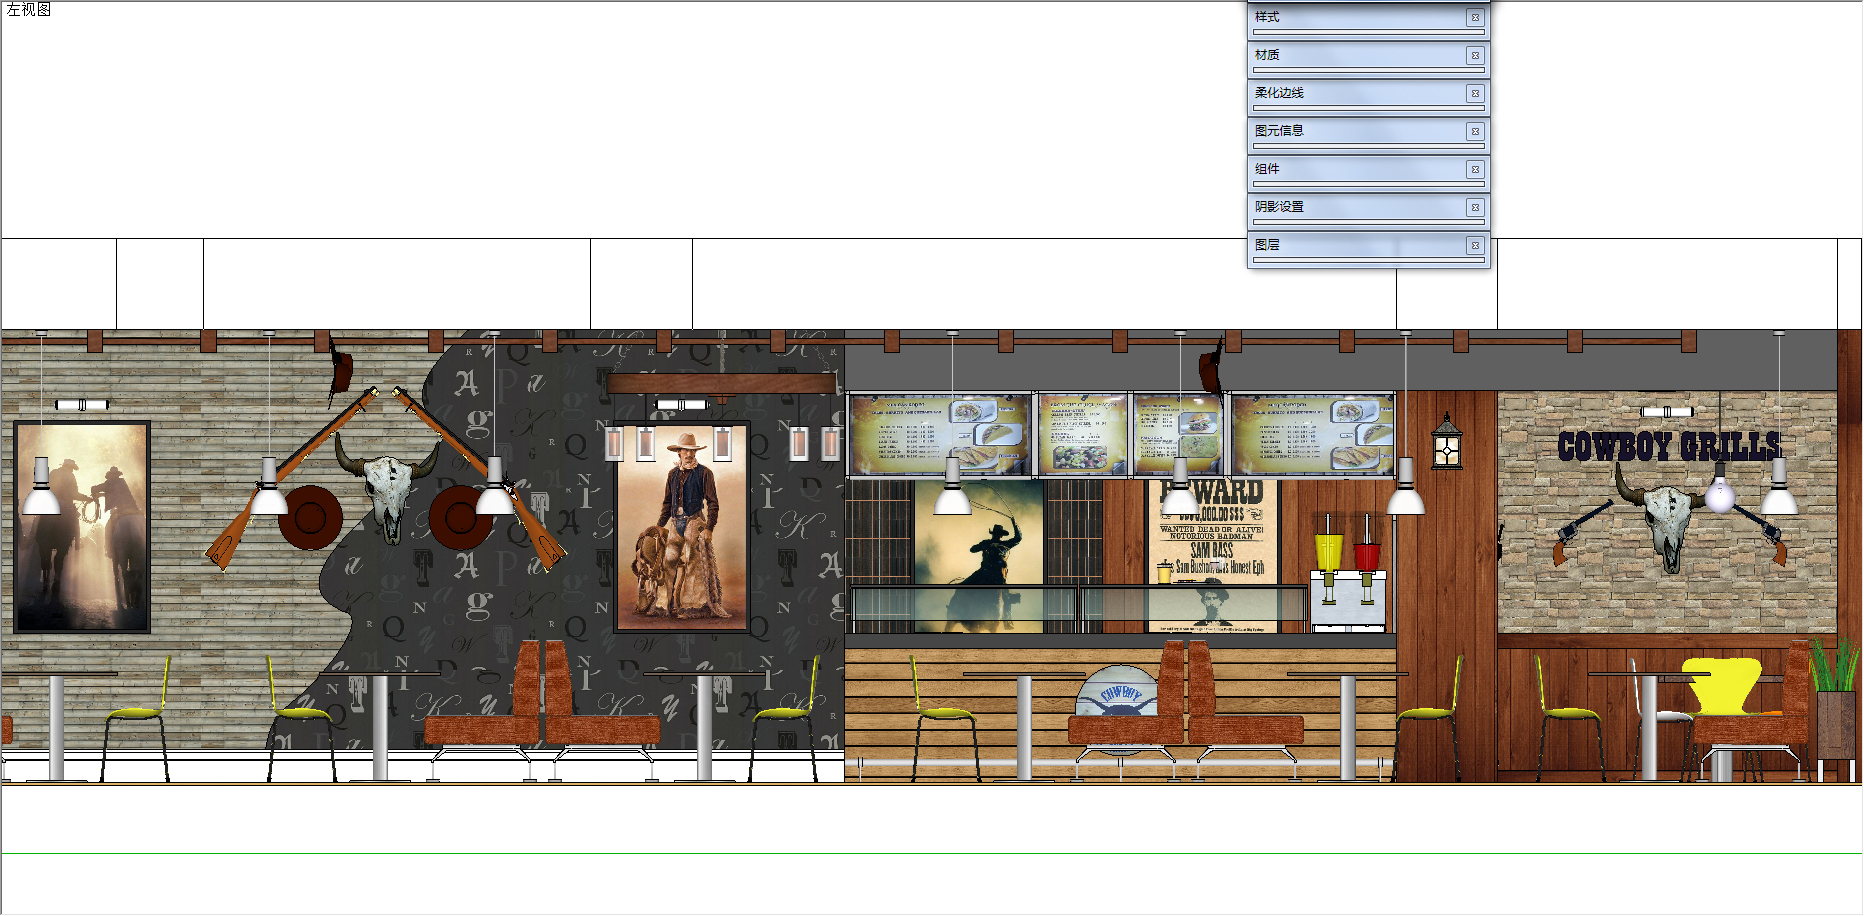Click the 左视图 view label
Image resolution: width=1864 pixels, height=916 pixels.
point(28,10)
